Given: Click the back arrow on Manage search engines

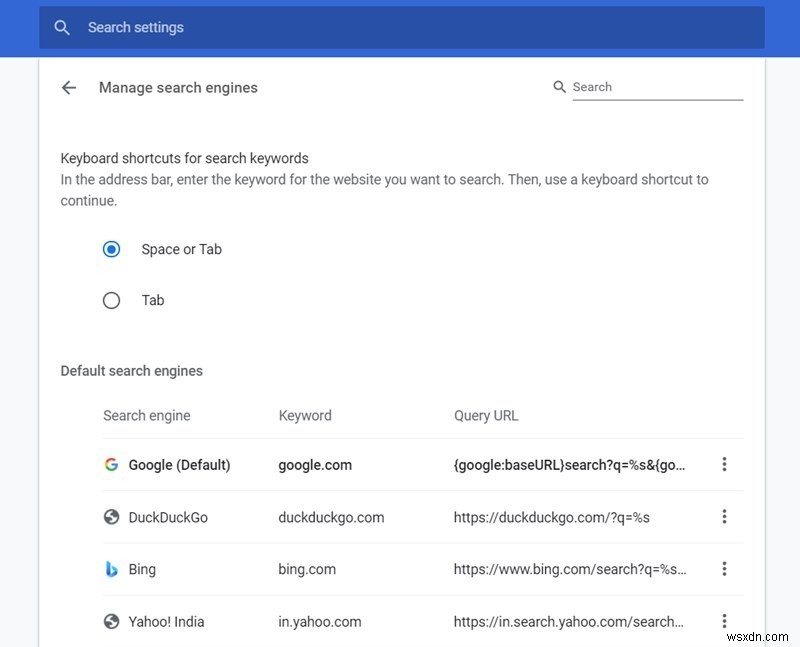Looking at the screenshot, I should (x=68, y=87).
